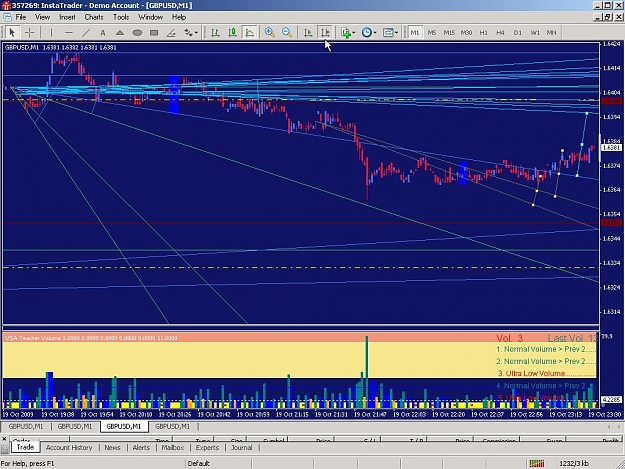Click the VSA Teacher Volume indicator label
Screen dimensions: 625x469
[90, 338]
